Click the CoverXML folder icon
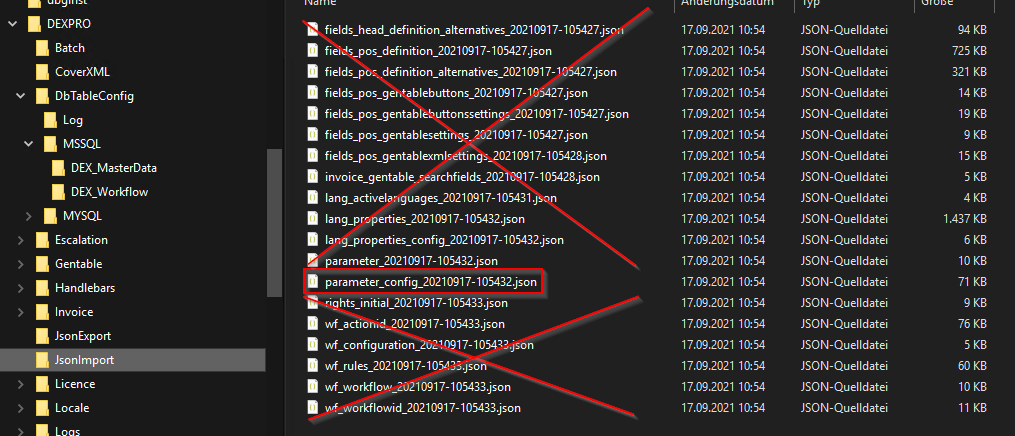 coord(43,72)
